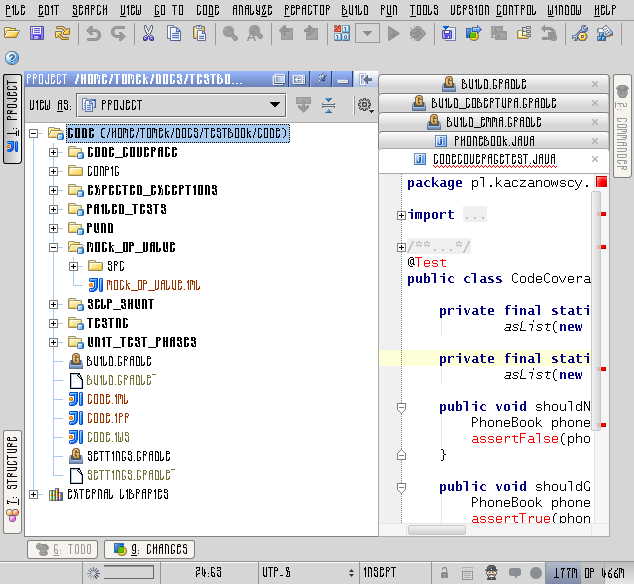The height and width of the screenshot is (584, 634).
Task: Click the Save All floppy icon
Action: click(37, 33)
